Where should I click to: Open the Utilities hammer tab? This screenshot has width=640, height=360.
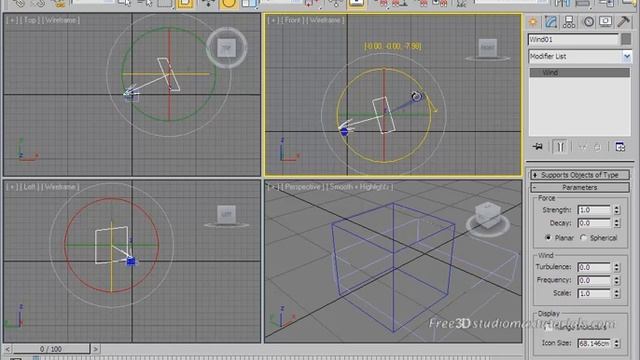click(x=623, y=21)
